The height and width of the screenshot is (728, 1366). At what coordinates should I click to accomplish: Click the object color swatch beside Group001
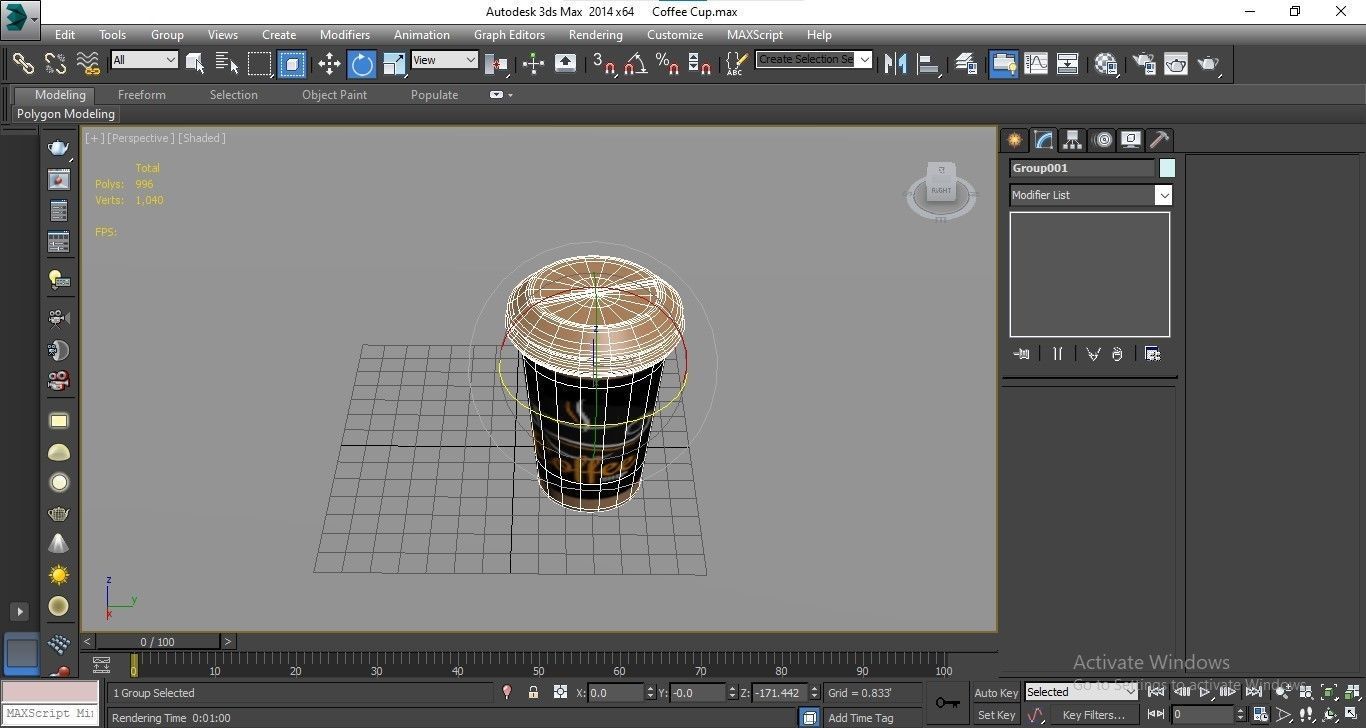[x=1167, y=168]
